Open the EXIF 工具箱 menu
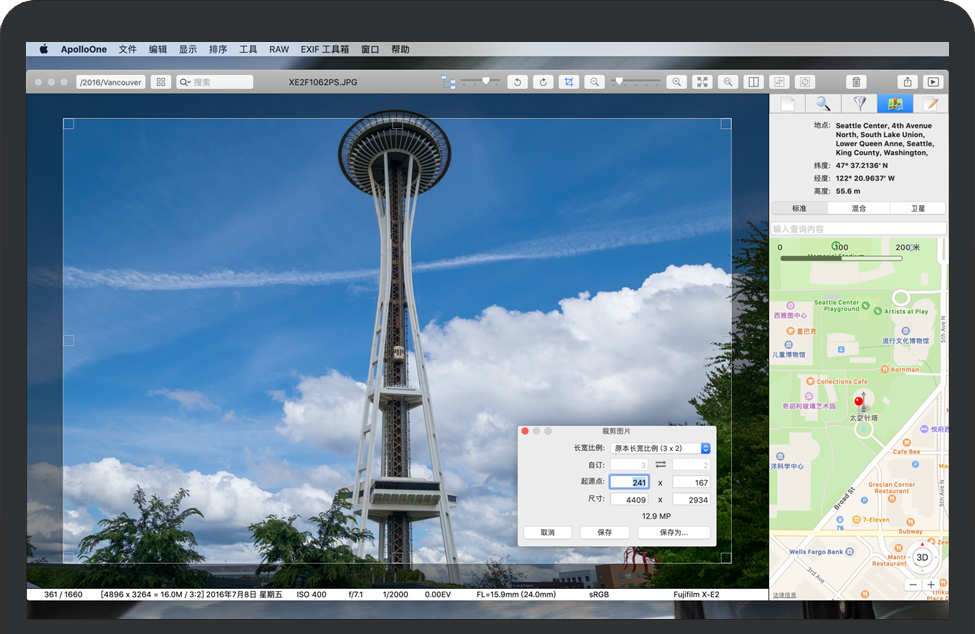This screenshot has height=634, width=975. tap(324, 49)
